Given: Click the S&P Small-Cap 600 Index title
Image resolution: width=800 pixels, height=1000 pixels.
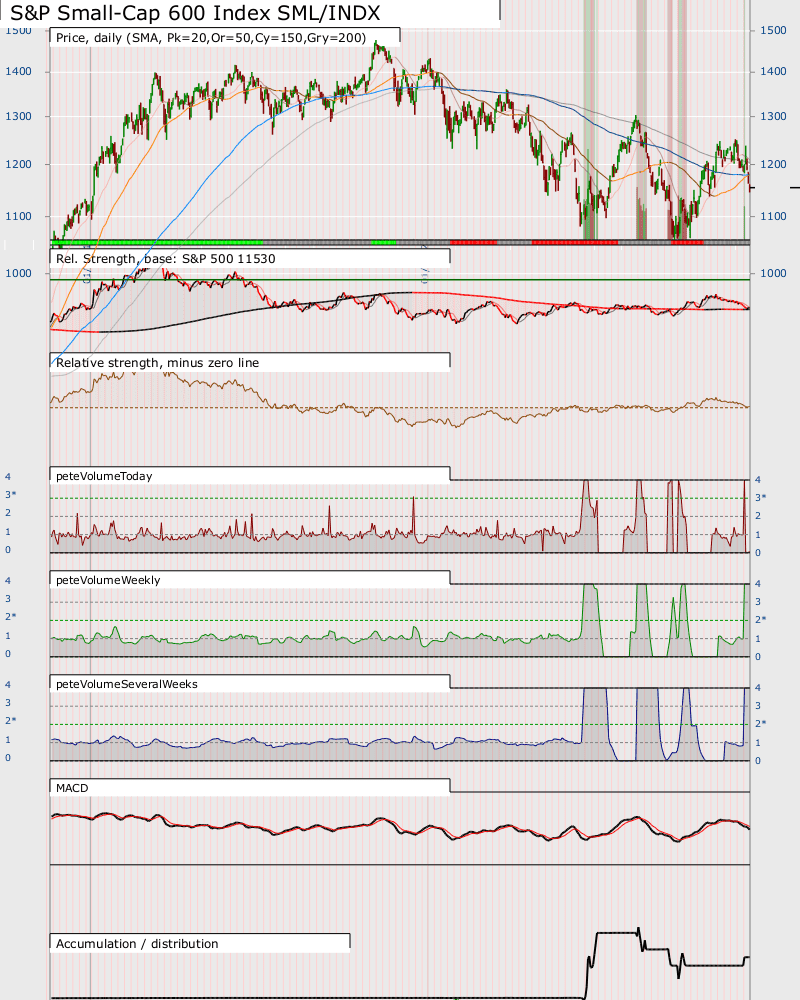Looking at the screenshot, I should coord(195,13).
